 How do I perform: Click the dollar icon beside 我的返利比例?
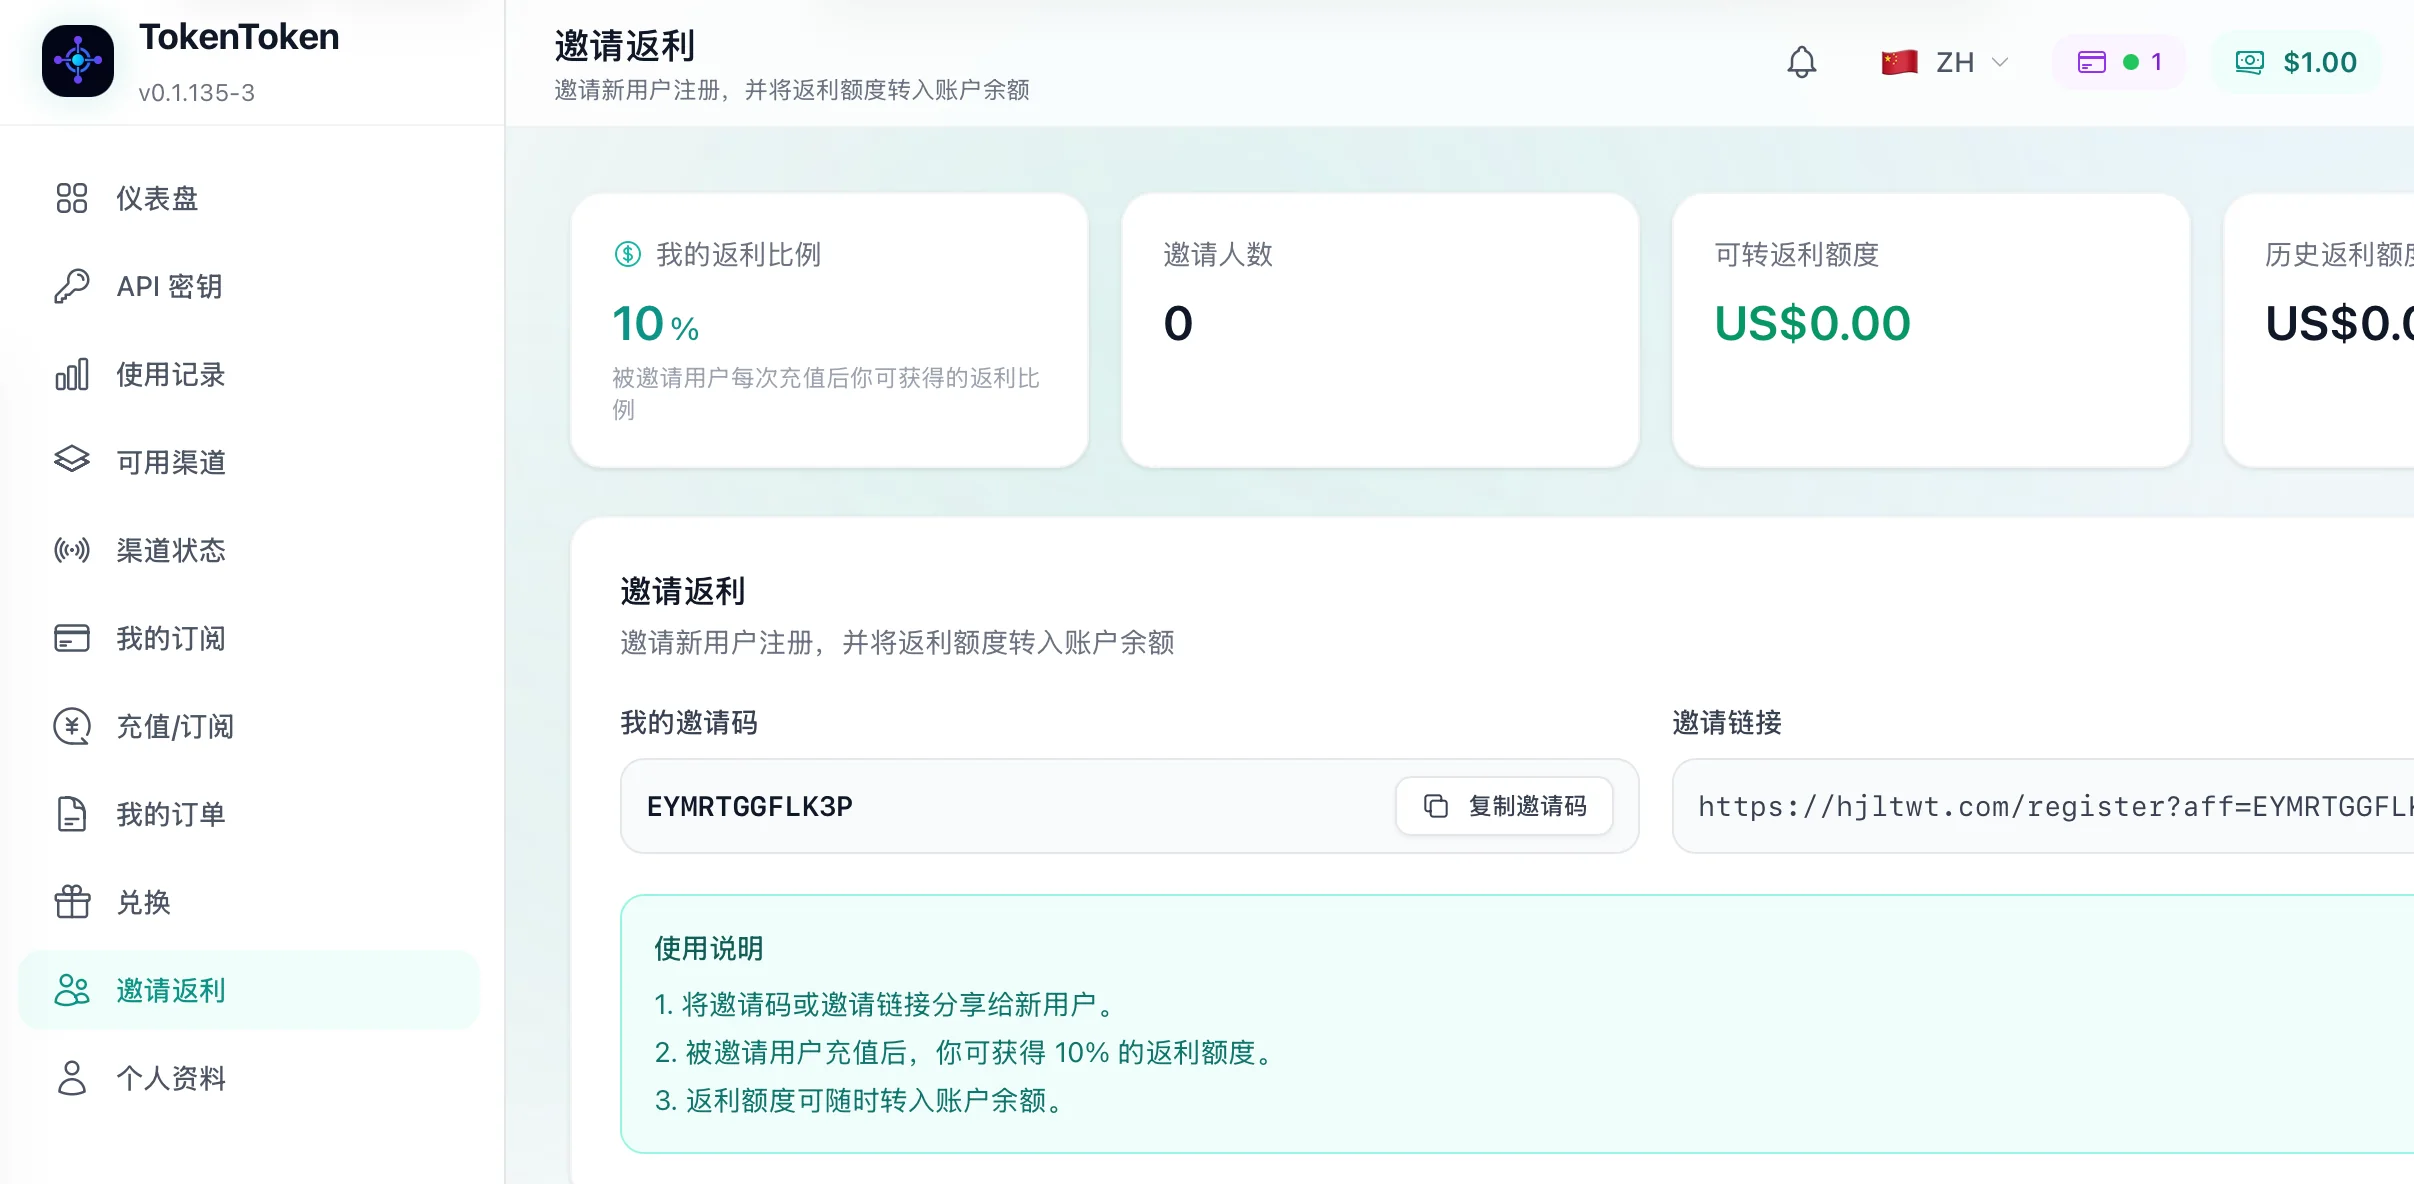point(628,254)
